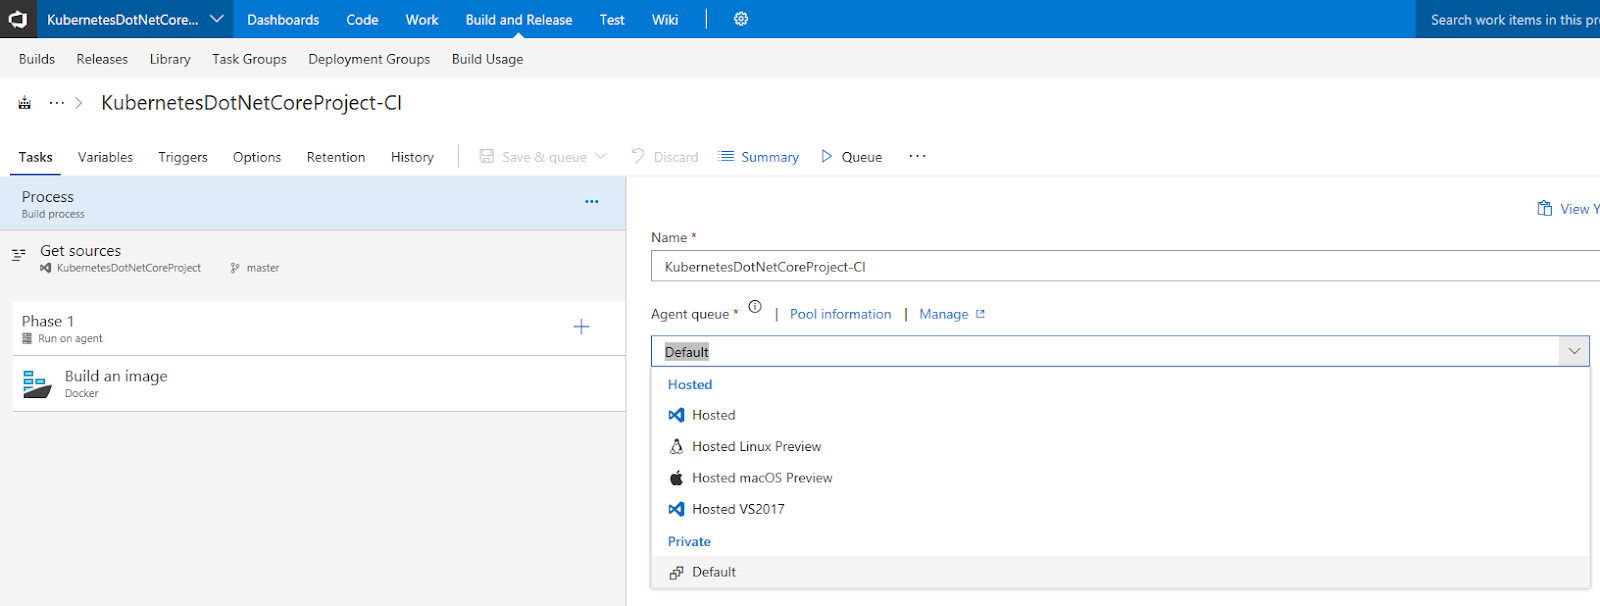
Task: Switch to the Triggers tab
Action: [183, 157]
